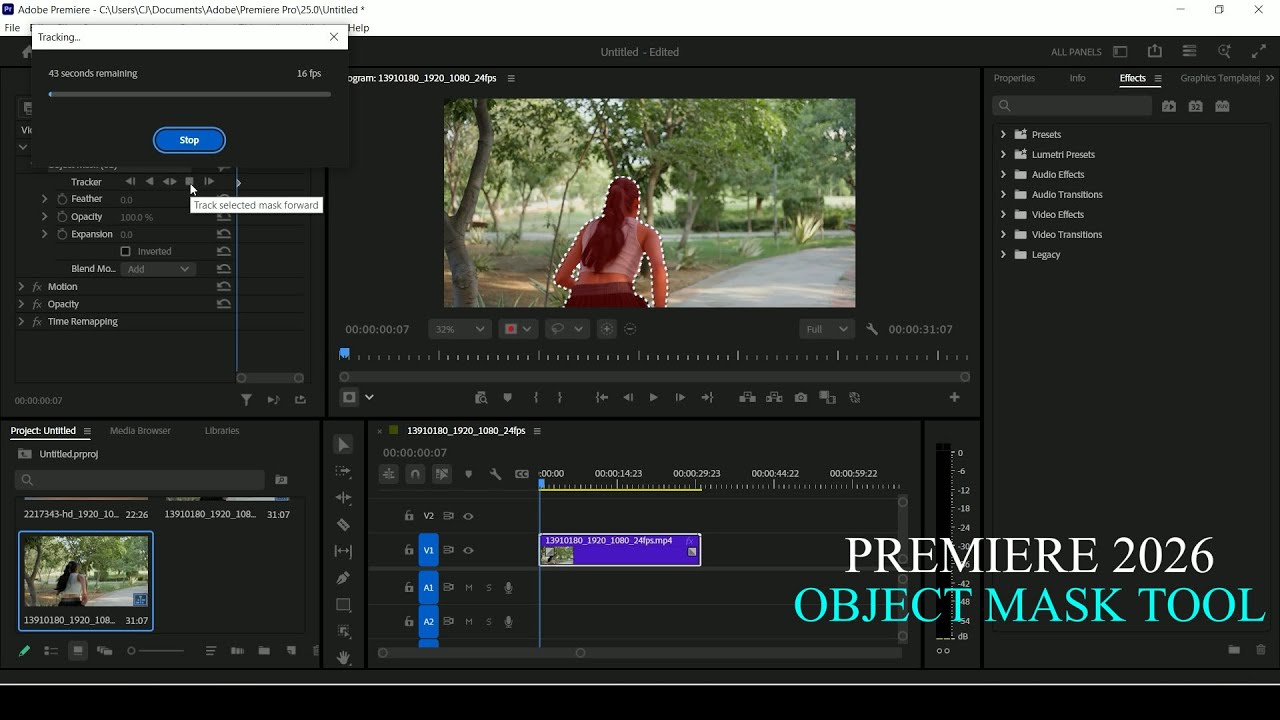Solo audio track A2

pyautogui.click(x=489, y=622)
